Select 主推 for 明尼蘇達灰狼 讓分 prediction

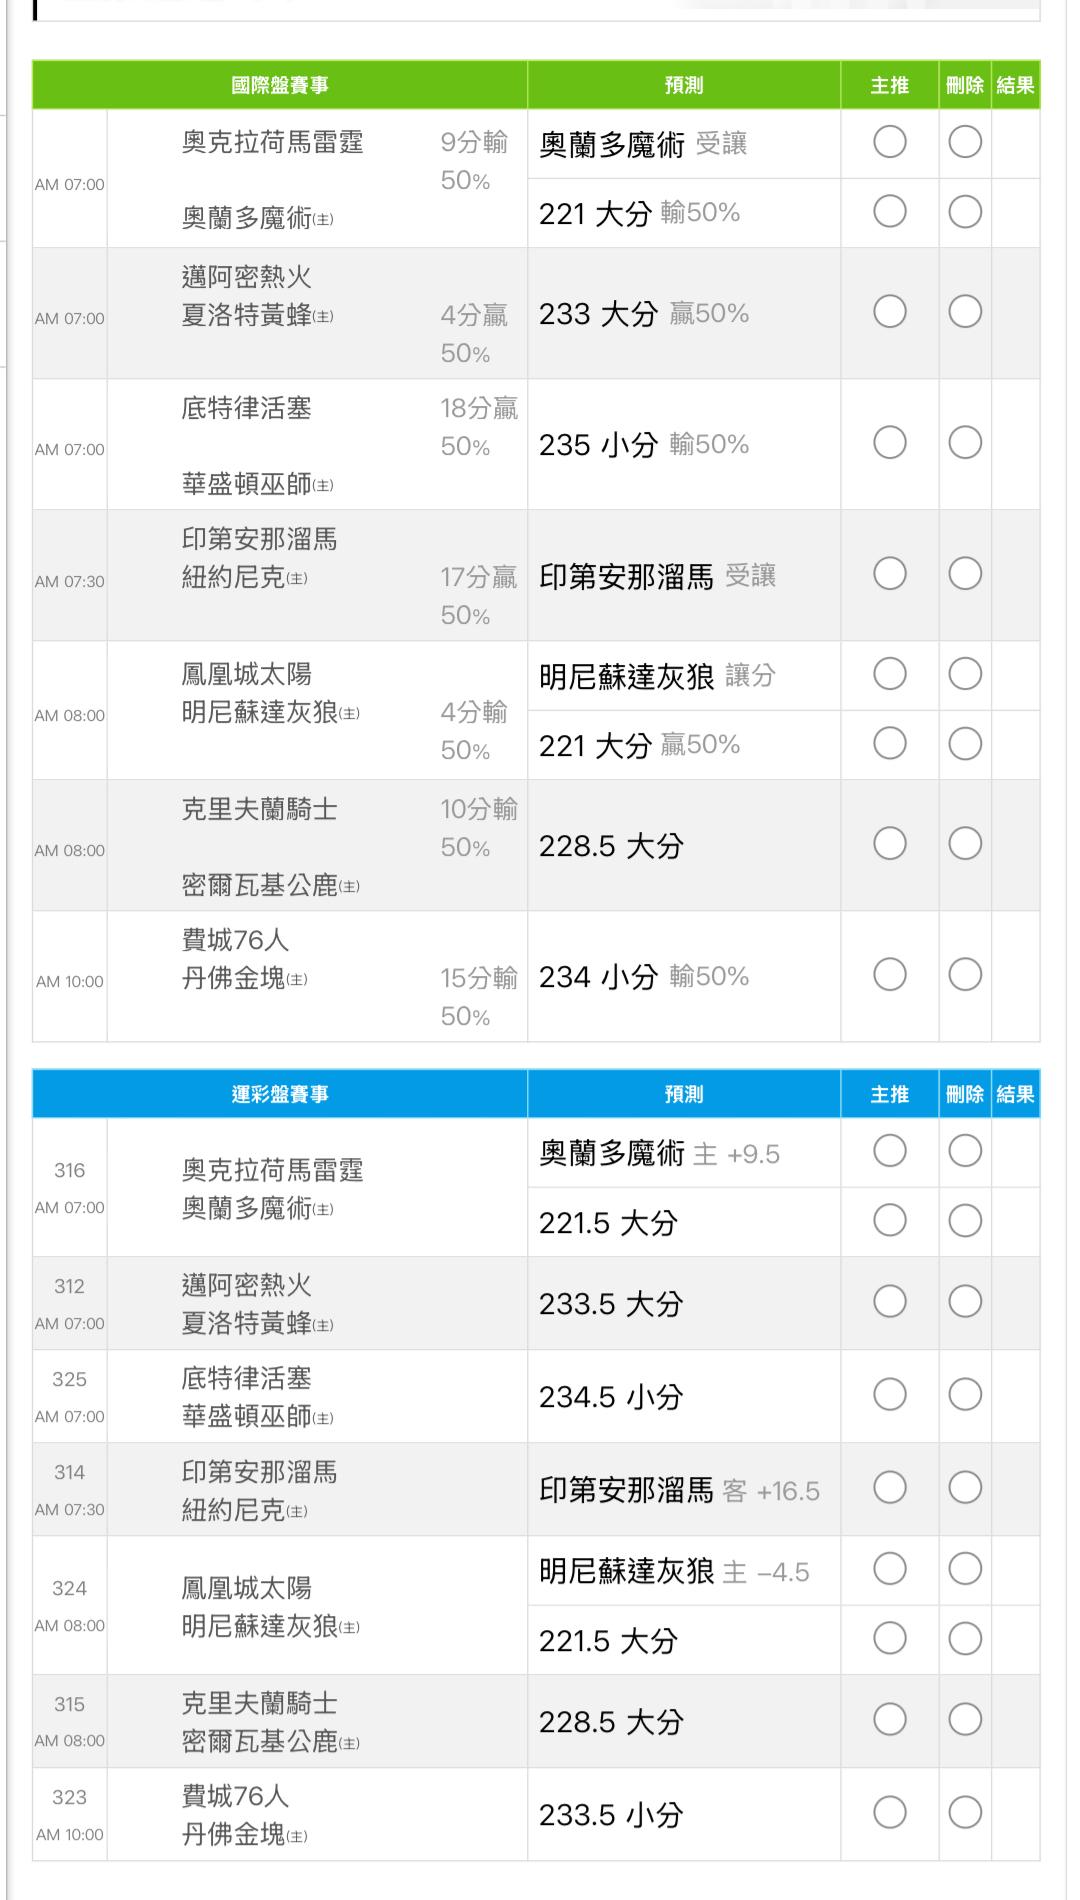(889, 674)
